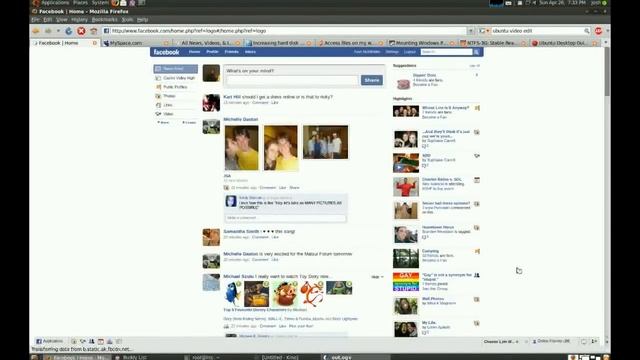The width and height of the screenshot is (640, 360).
Task: Switch to the 'Ubuntu Desktop Gui...' tab
Action: tap(565, 43)
